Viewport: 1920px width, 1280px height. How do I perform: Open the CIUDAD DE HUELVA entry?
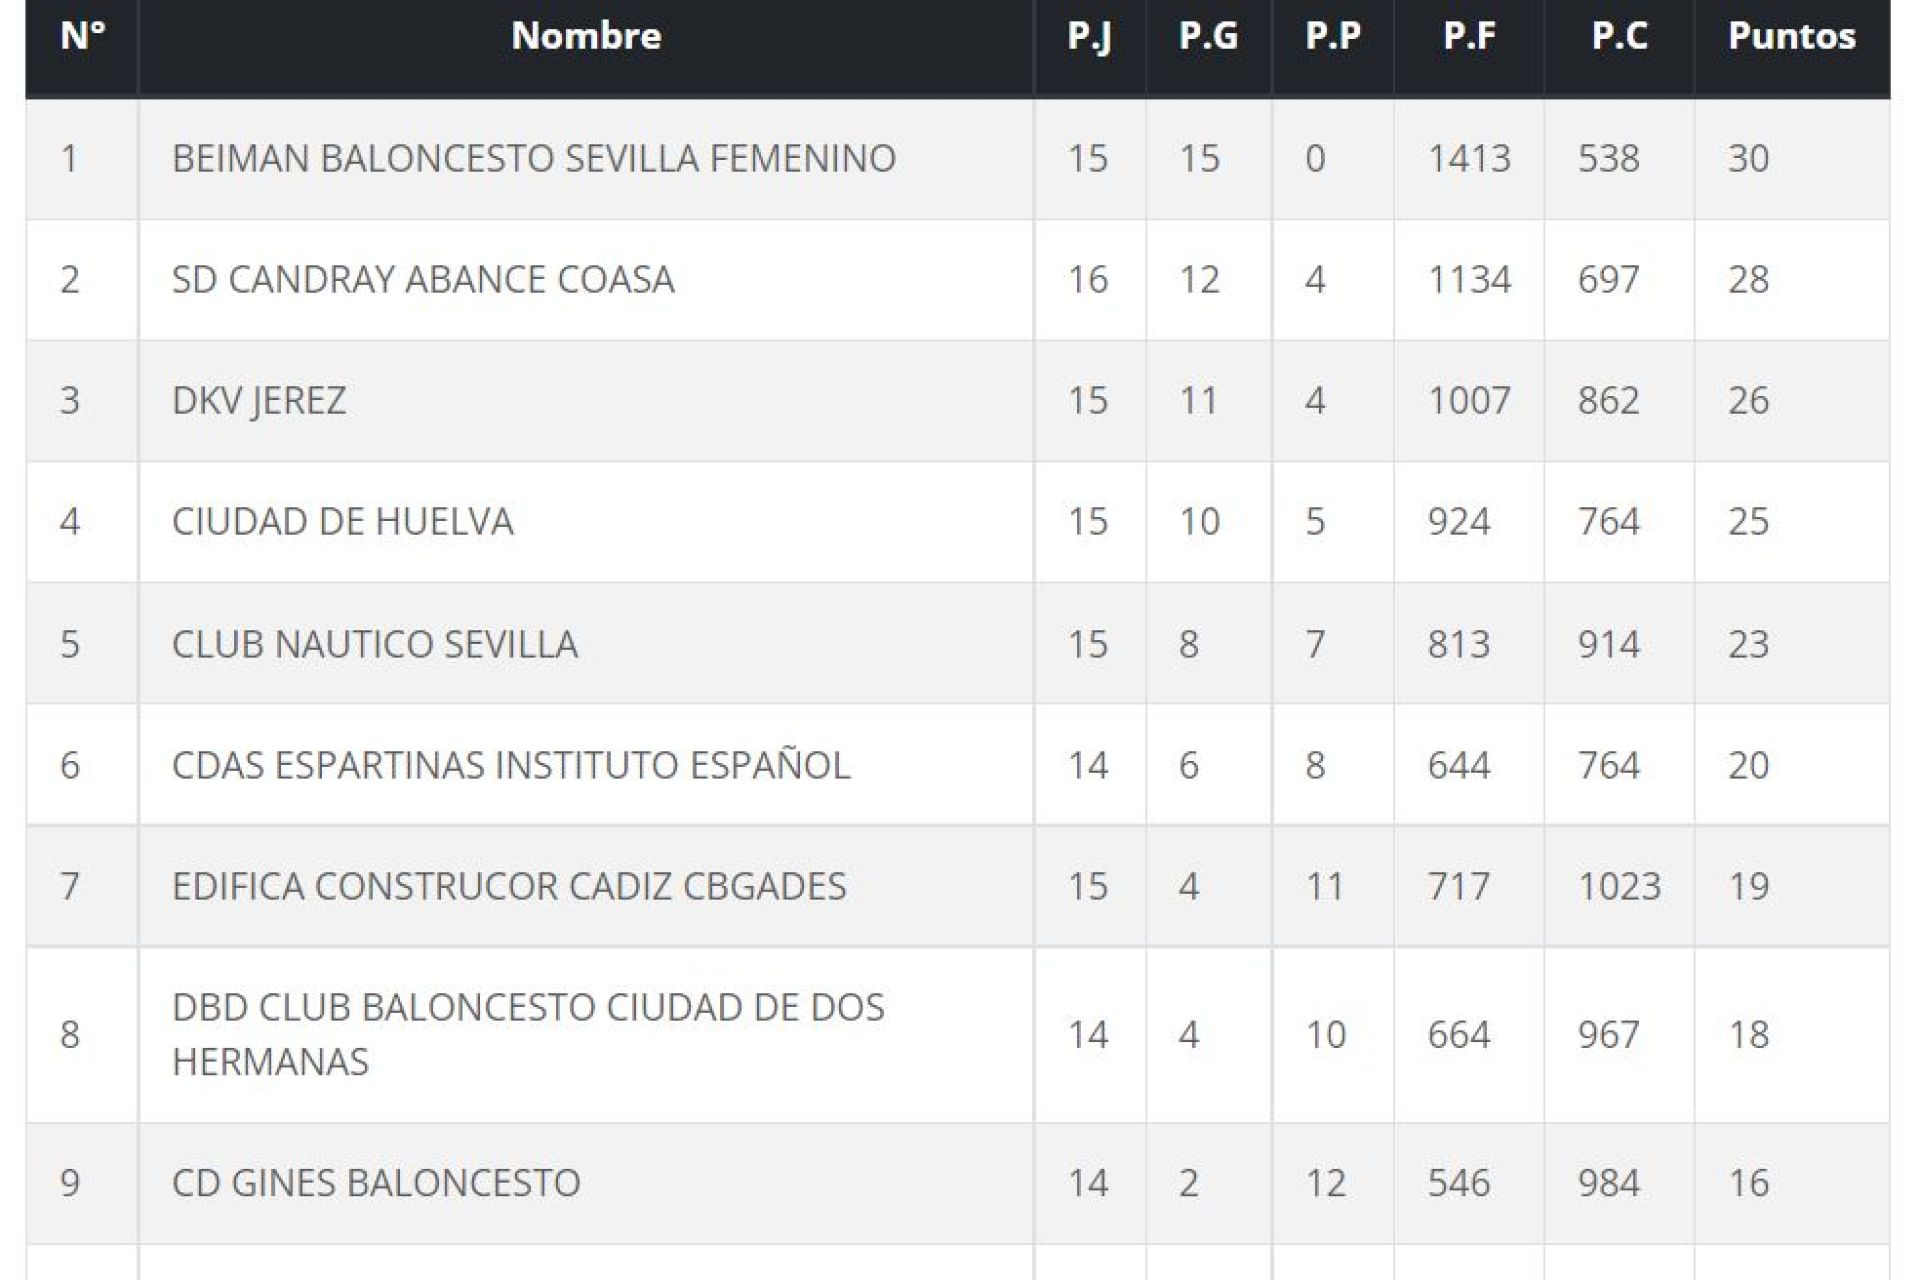tap(342, 522)
